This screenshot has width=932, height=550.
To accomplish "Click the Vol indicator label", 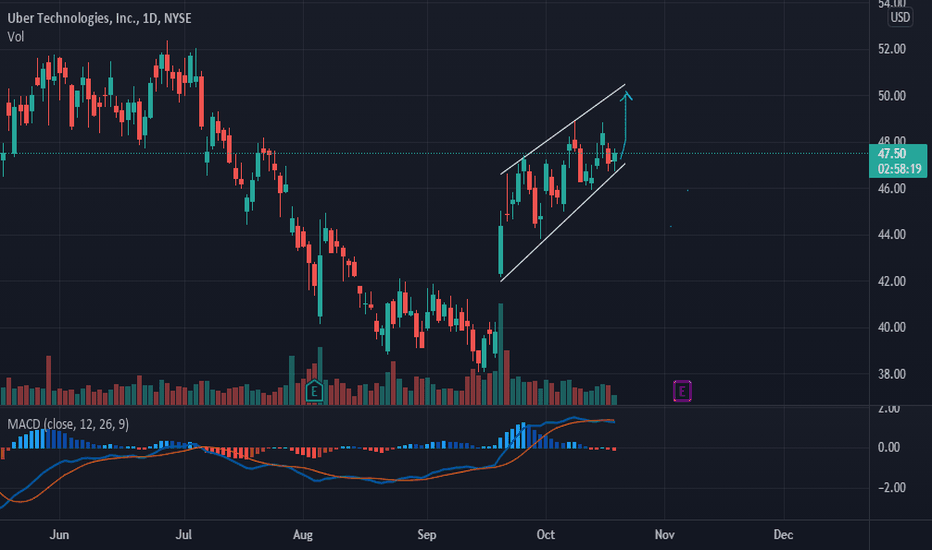I will [x=15, y=37].
